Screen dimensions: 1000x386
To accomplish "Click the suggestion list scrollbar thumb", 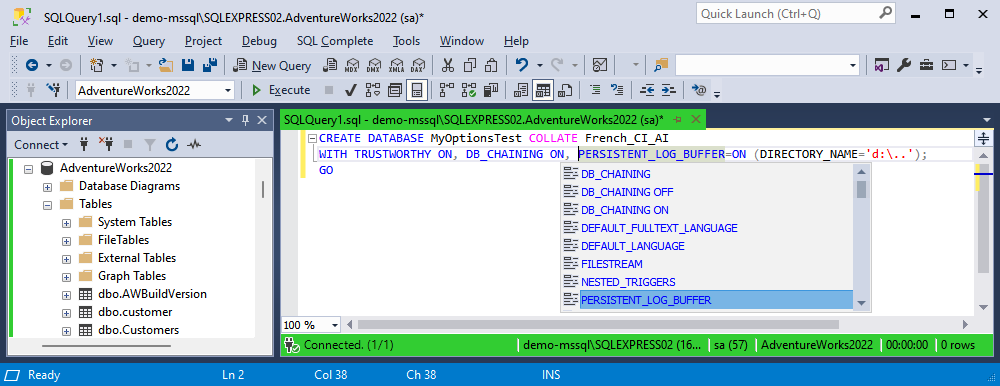I will 862,189.
